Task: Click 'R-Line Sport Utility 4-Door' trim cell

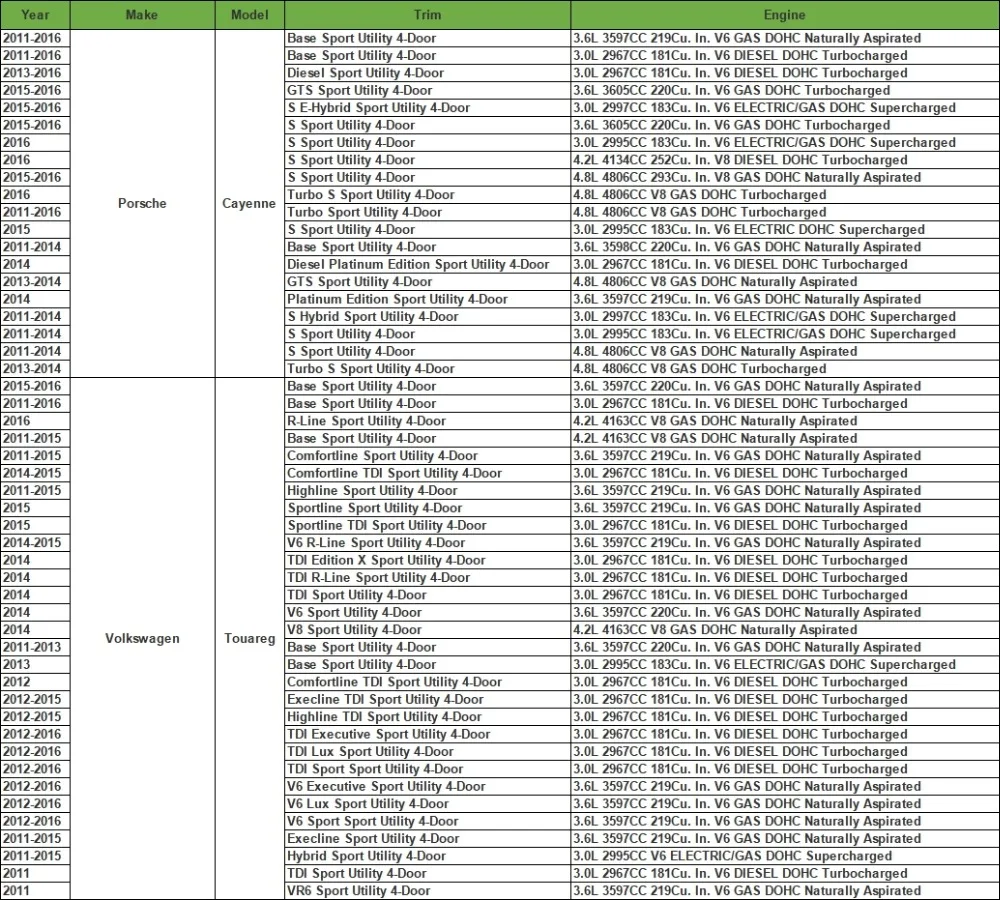Action: click(427, 421)
